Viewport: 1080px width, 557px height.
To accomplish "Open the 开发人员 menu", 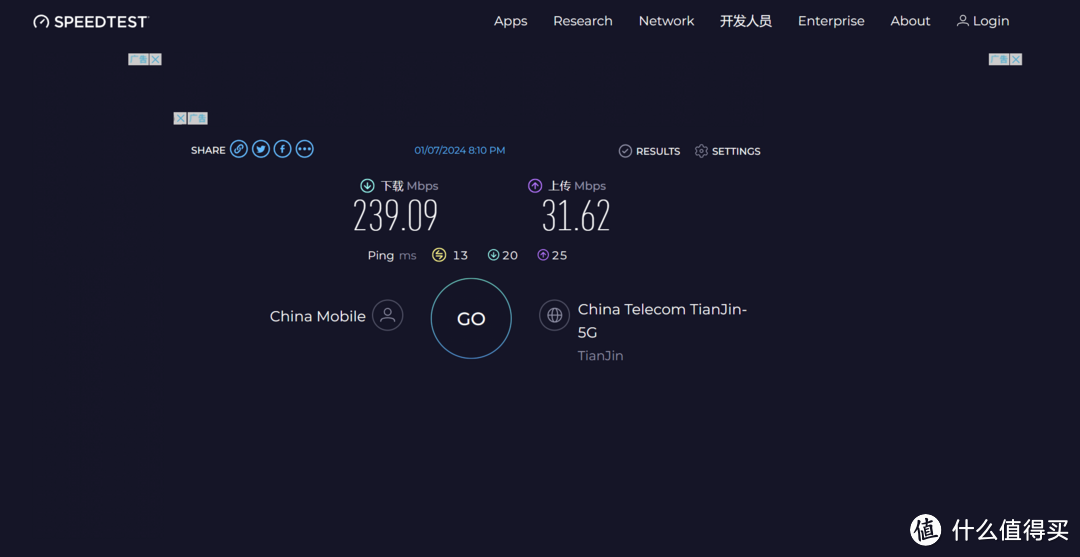I will click(x=746, y=21).
